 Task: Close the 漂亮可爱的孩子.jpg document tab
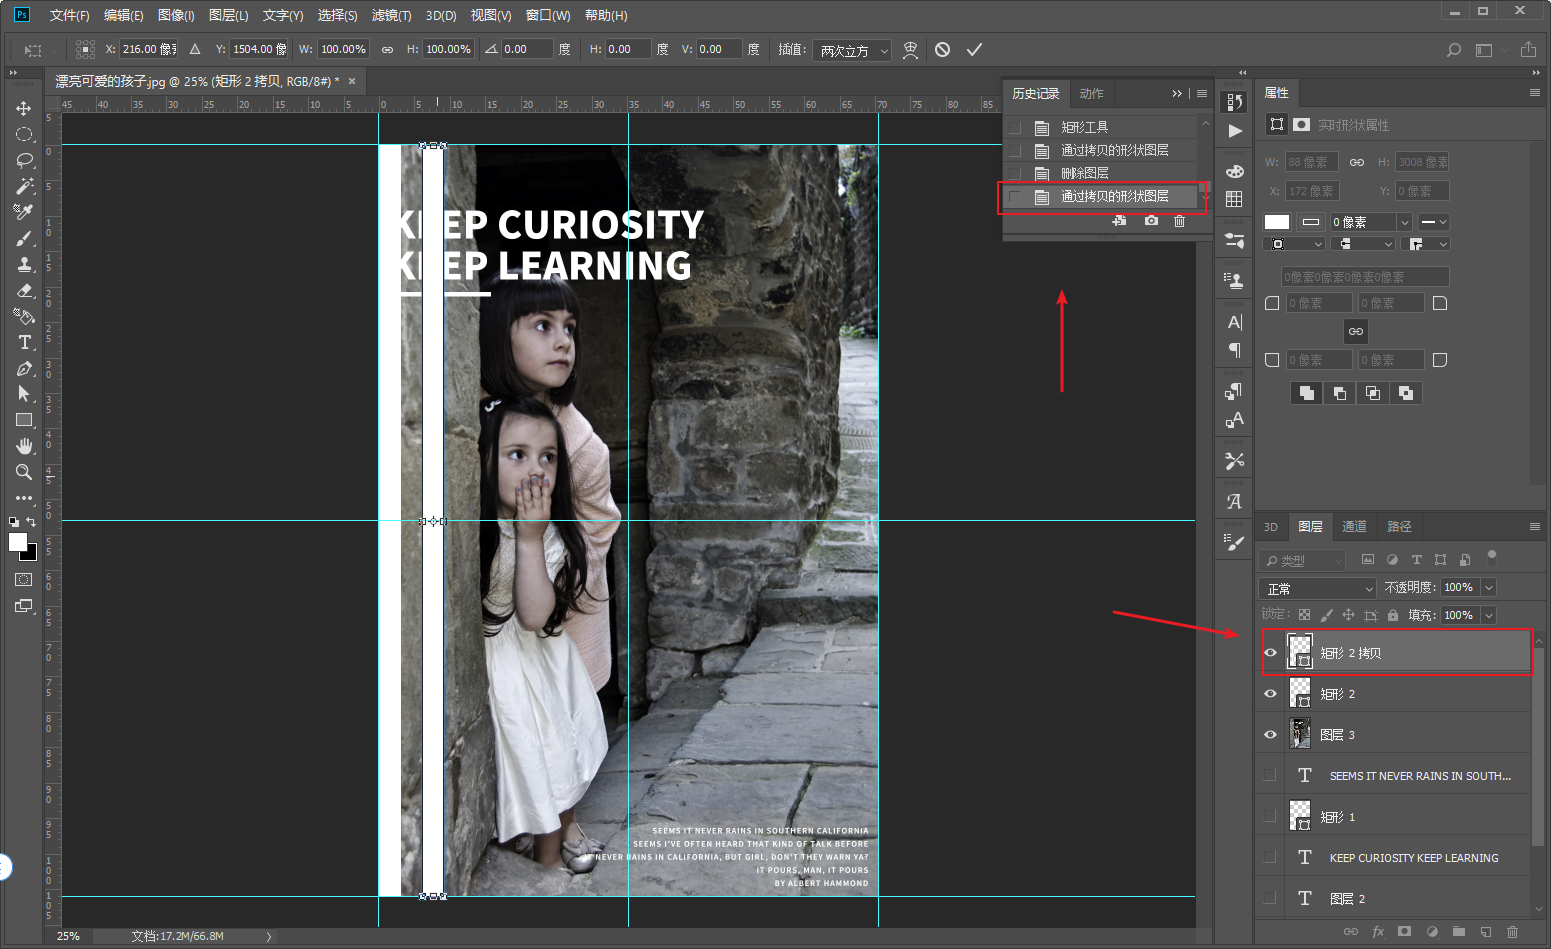coord(352,81)
